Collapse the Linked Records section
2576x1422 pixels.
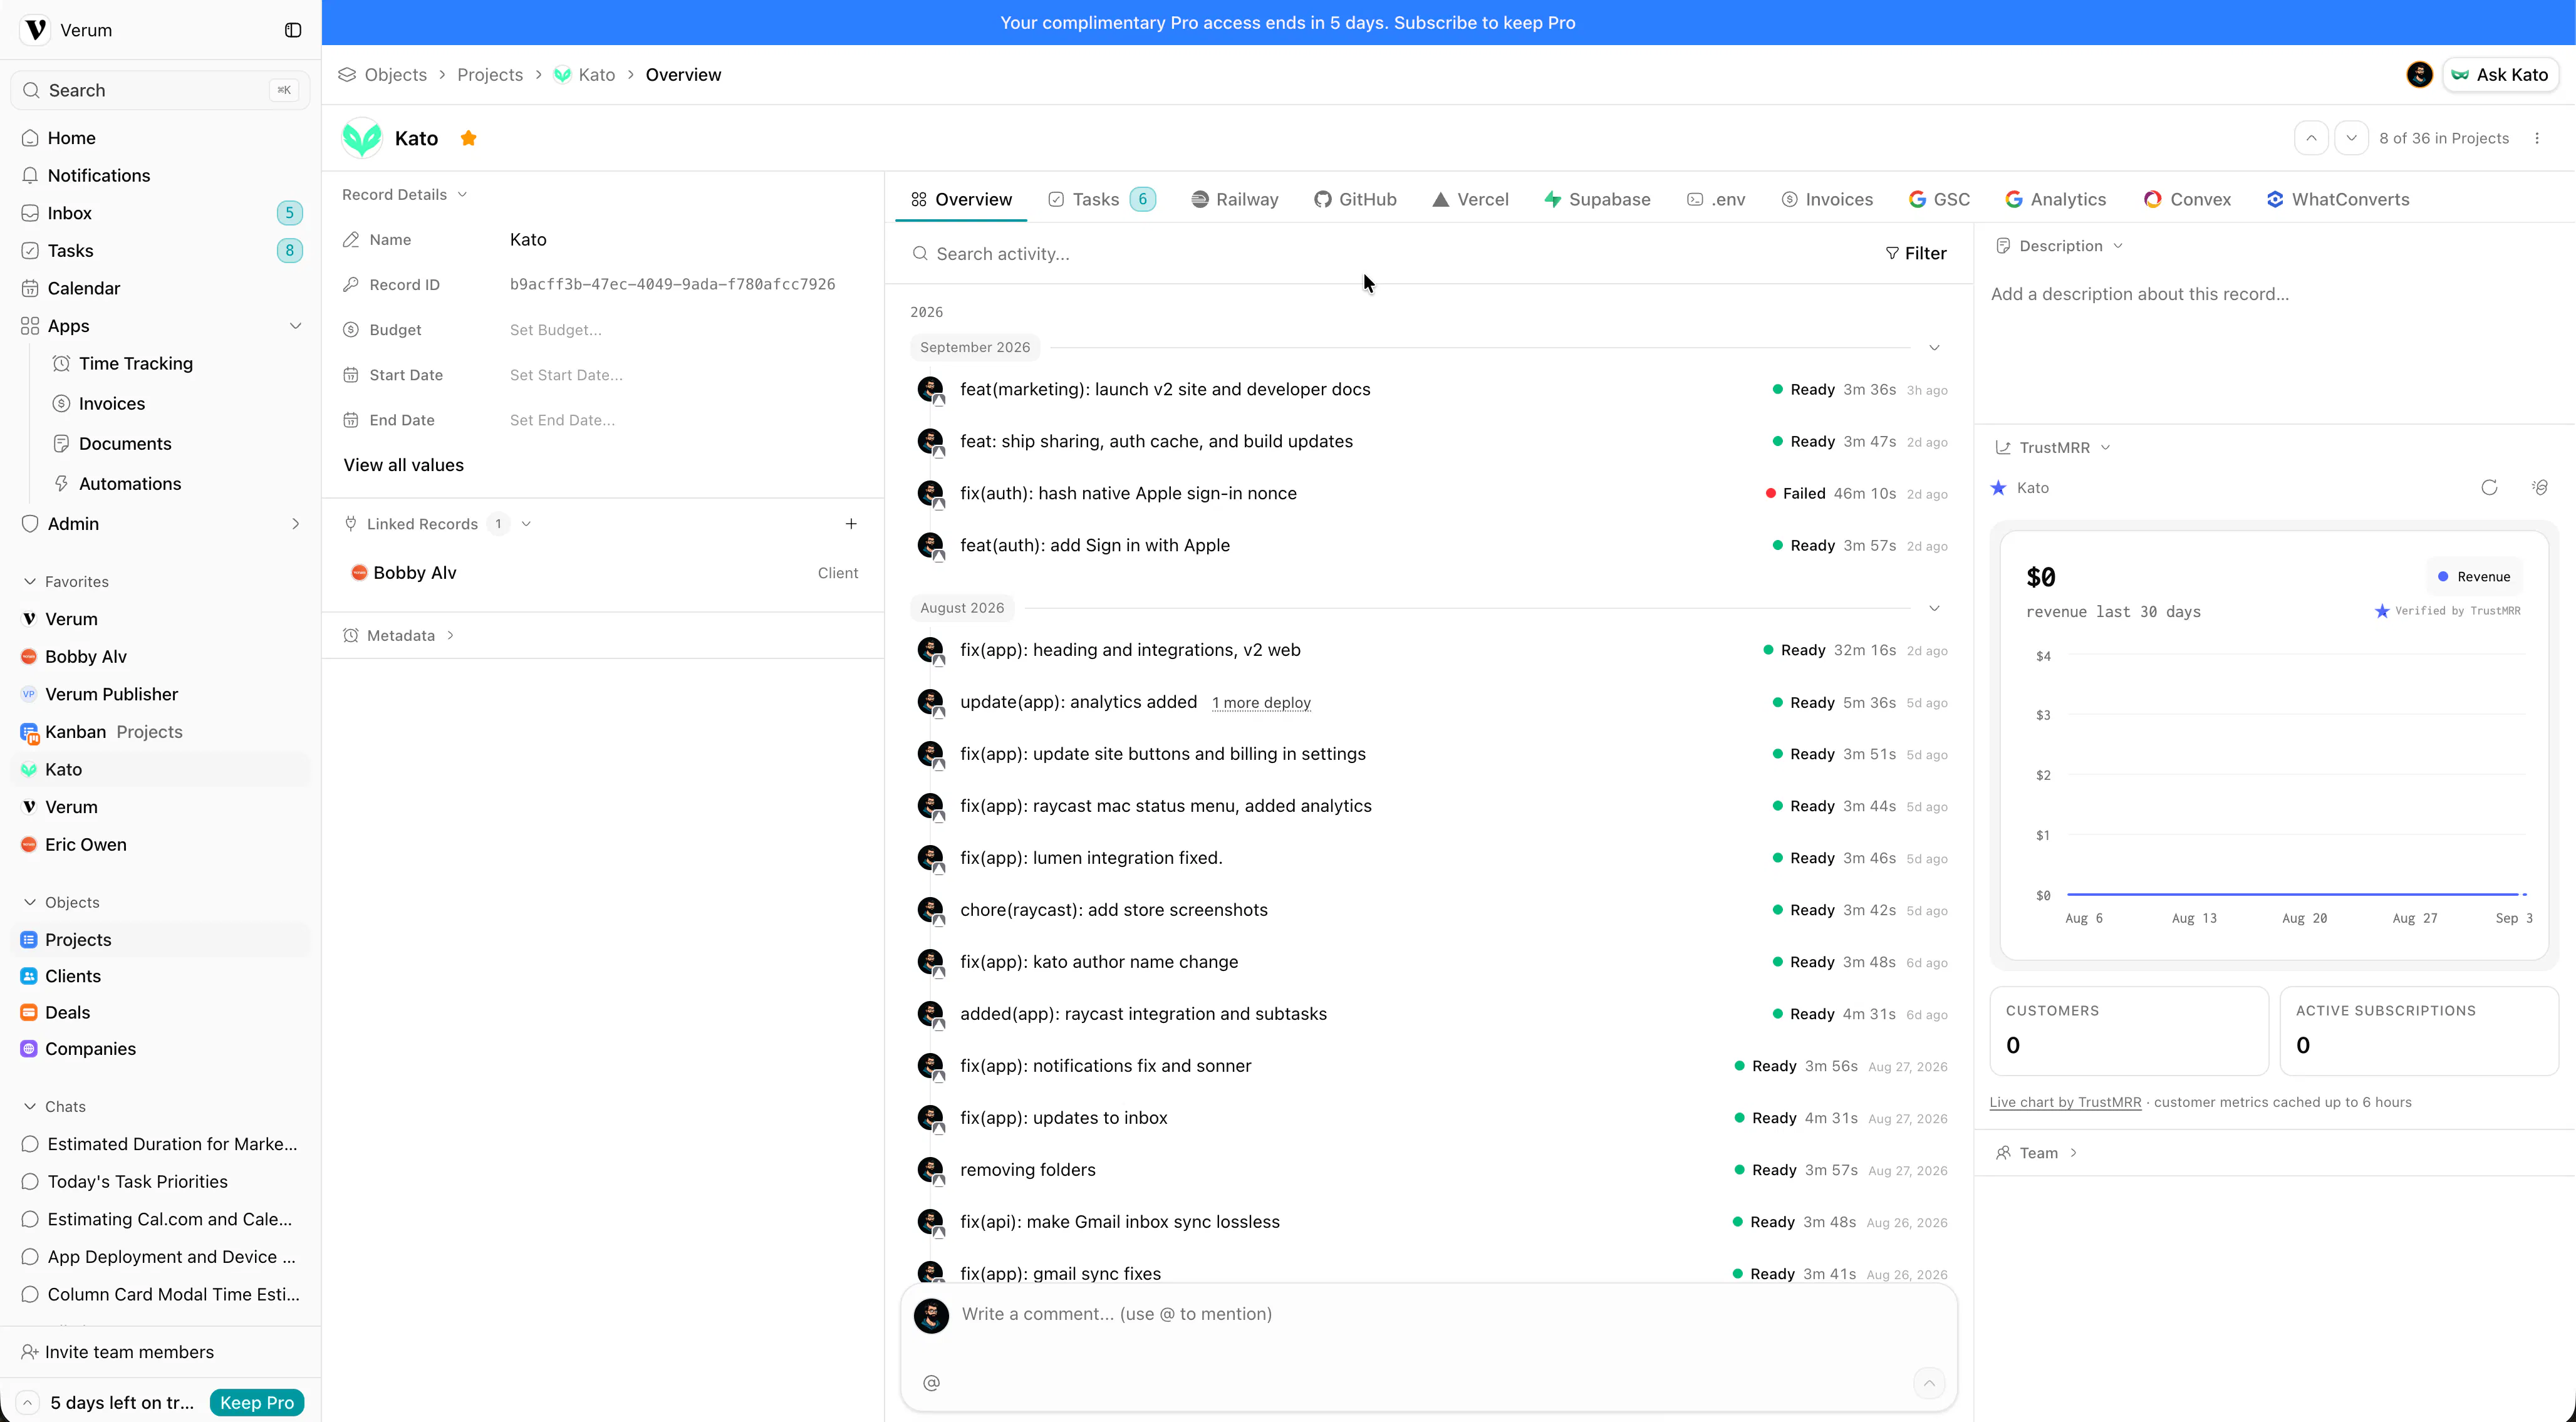pyautogui.click(x=526, y=524)
